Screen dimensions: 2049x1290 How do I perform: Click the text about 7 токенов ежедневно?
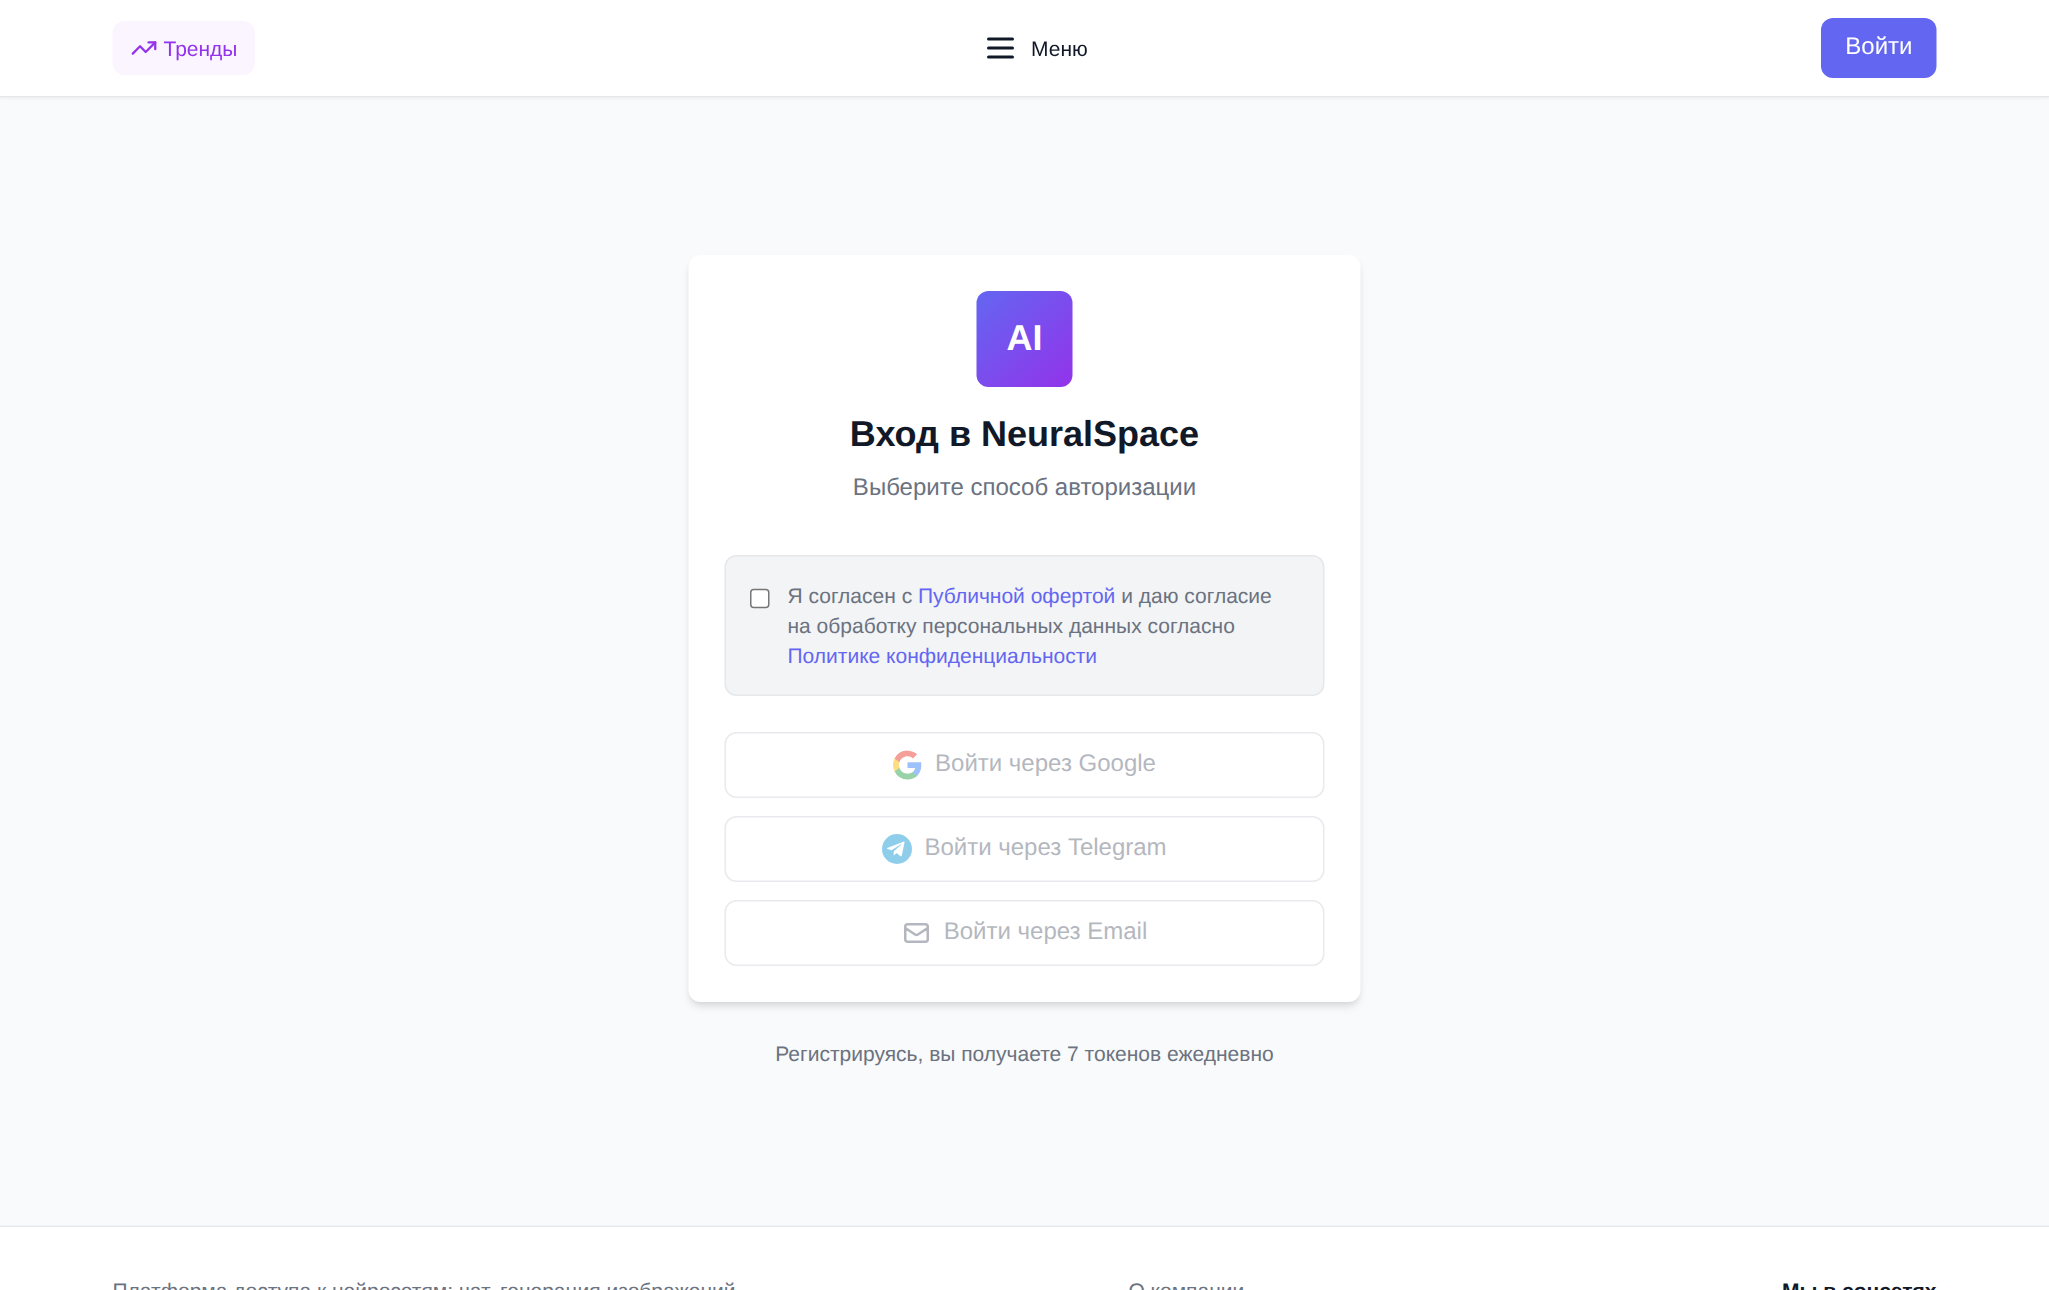tap(1024, 1054)
